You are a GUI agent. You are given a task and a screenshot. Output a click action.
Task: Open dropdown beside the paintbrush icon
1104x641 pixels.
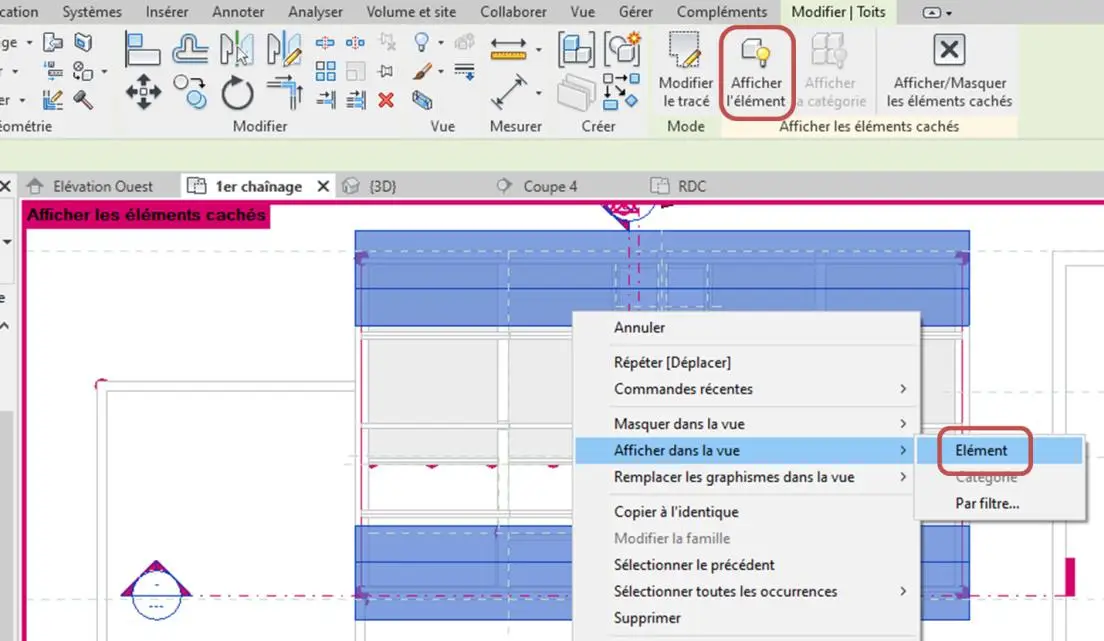(x=441, y=71)
